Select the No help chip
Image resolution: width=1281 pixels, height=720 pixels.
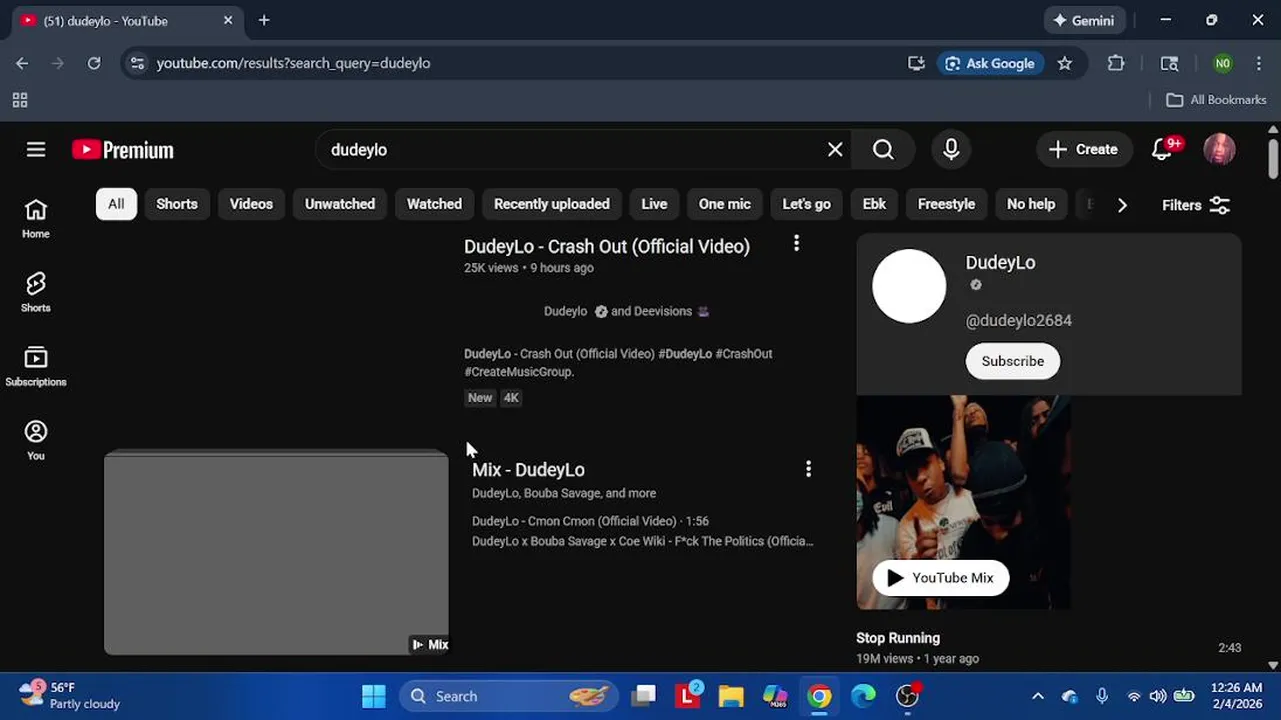click(1031, 204)
